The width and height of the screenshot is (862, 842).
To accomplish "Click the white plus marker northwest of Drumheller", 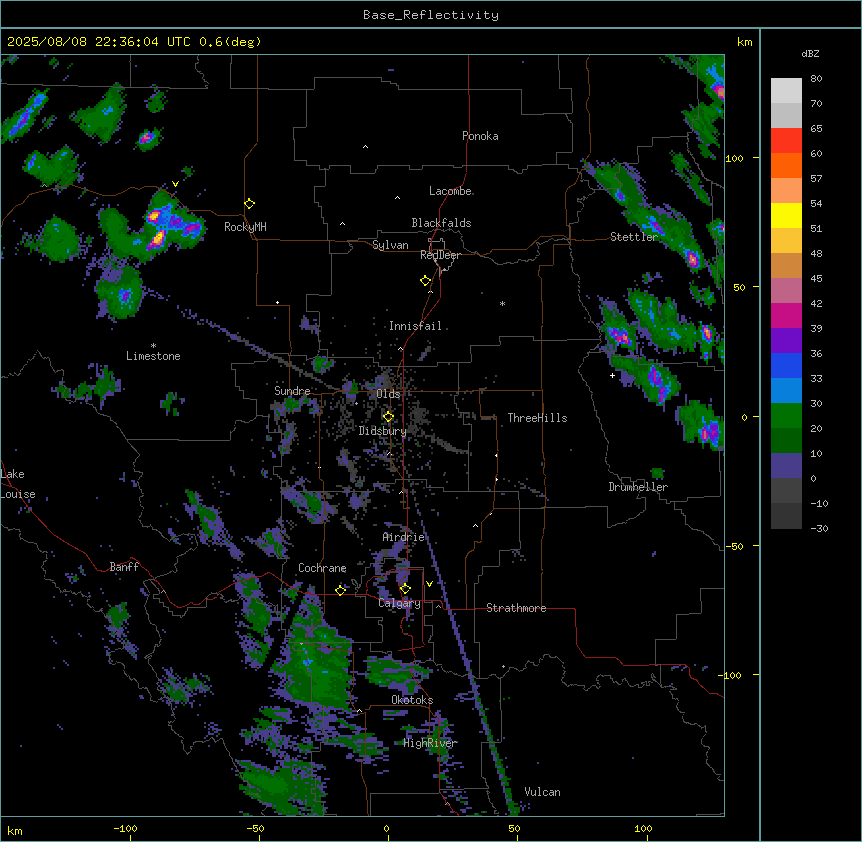I will click(x=612, y=375).
